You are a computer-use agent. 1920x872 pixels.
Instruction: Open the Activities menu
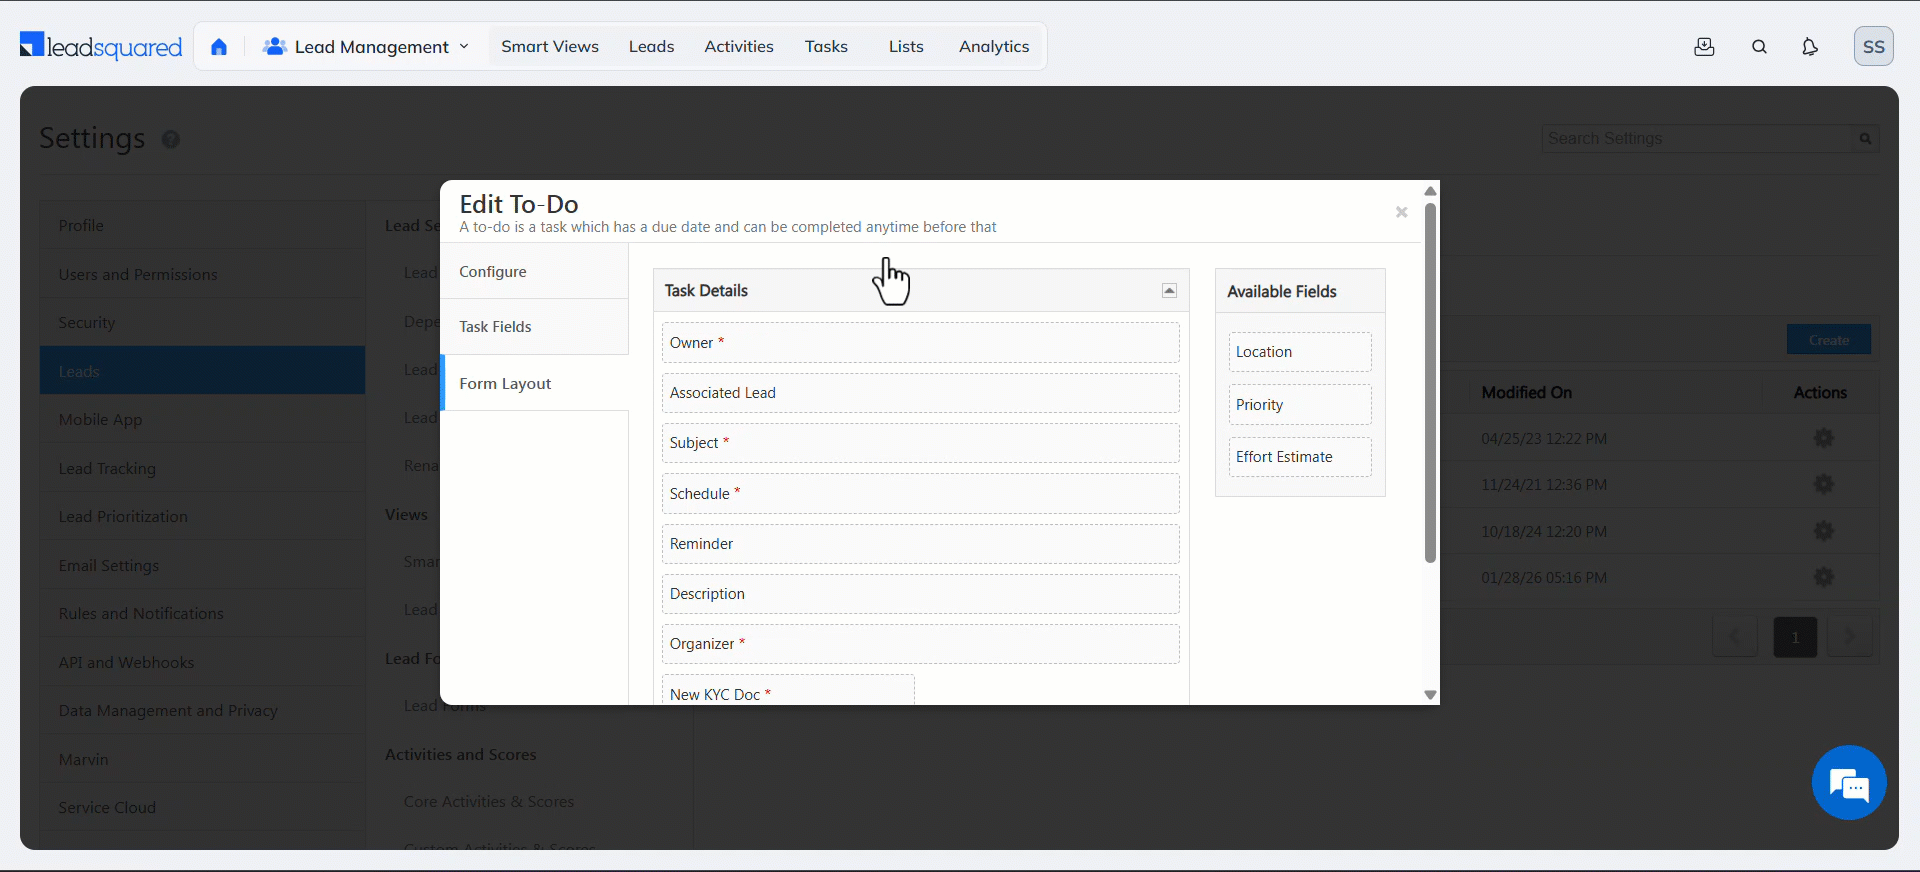tap(739, 46)
